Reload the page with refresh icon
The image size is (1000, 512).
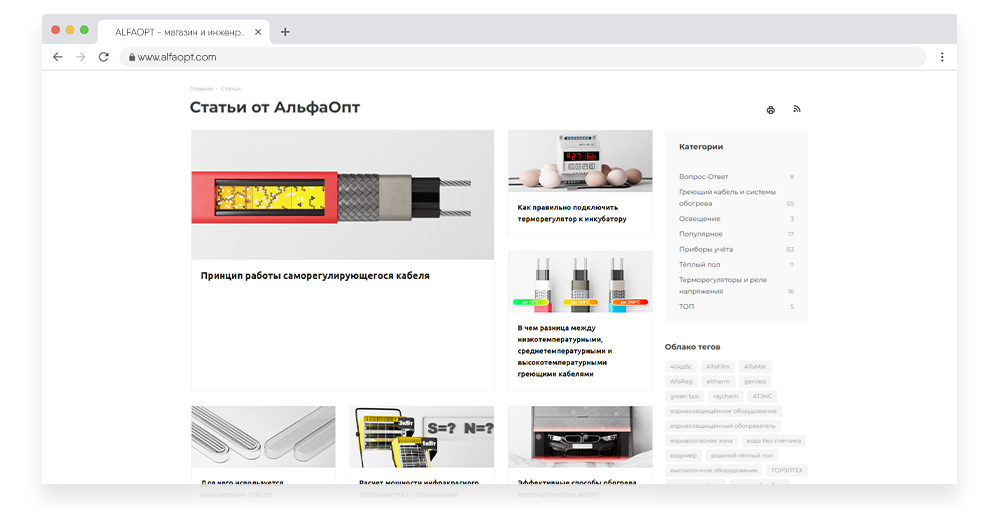coord(103,57)
